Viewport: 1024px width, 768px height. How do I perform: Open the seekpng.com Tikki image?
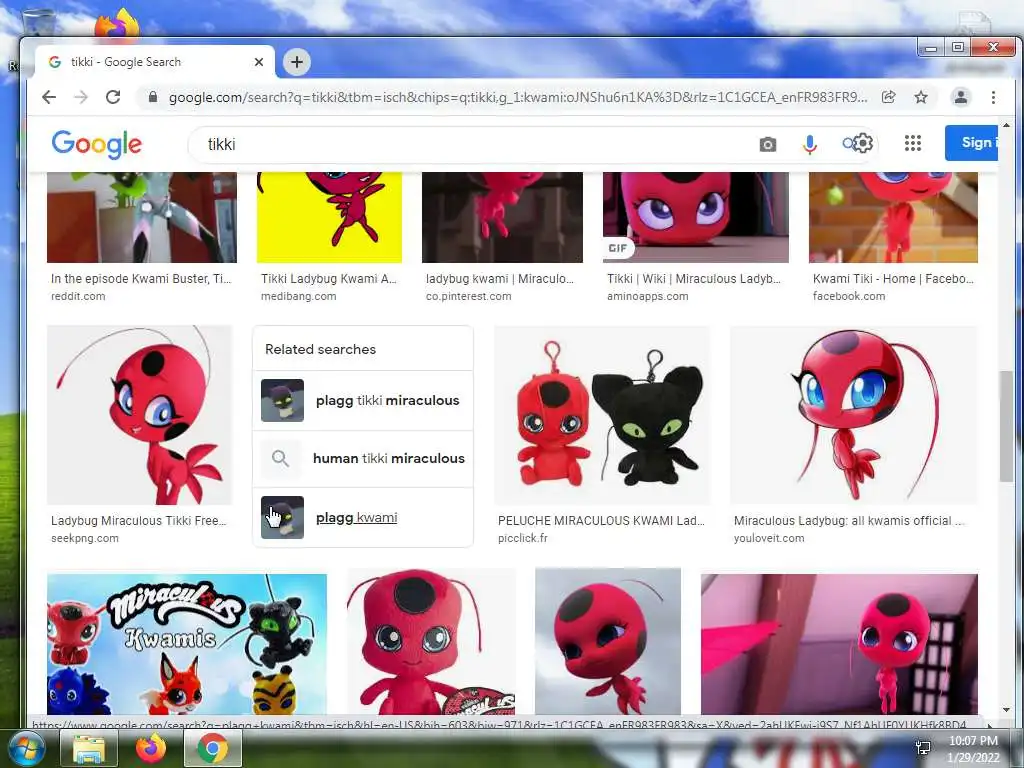pos(140,415)
